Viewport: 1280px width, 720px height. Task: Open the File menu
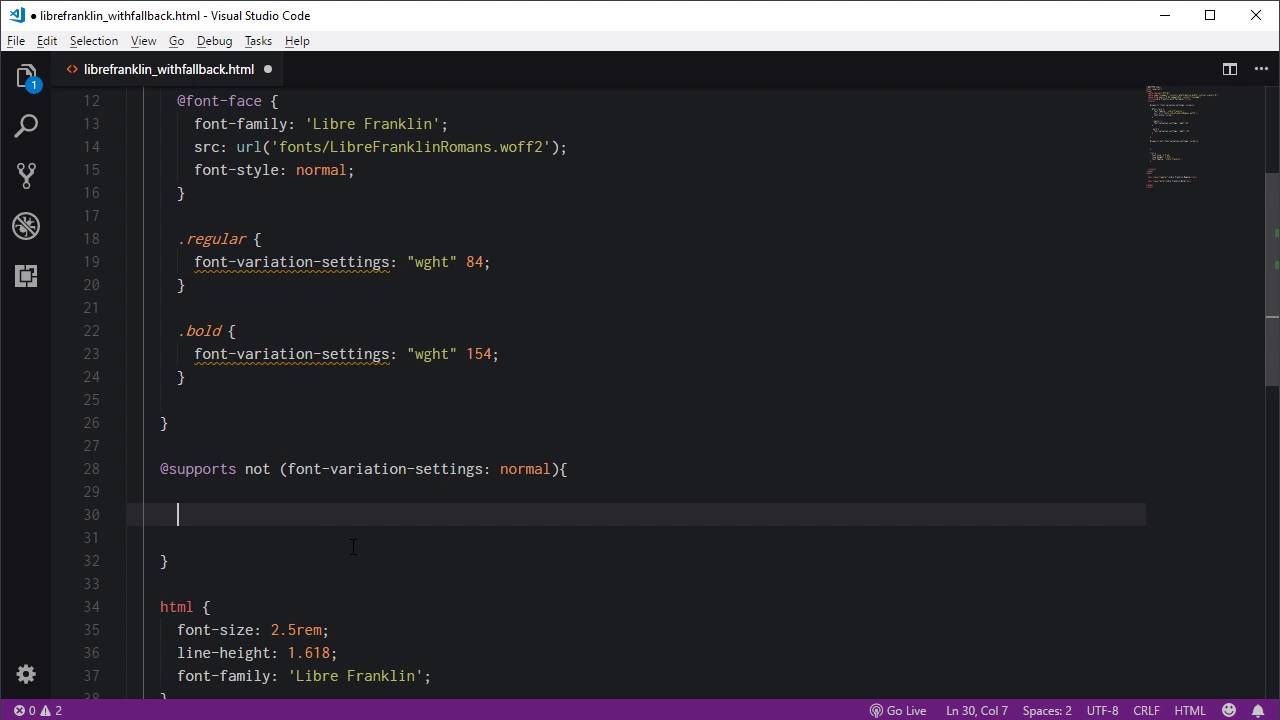pyautogui.click(x=16, y=41)
